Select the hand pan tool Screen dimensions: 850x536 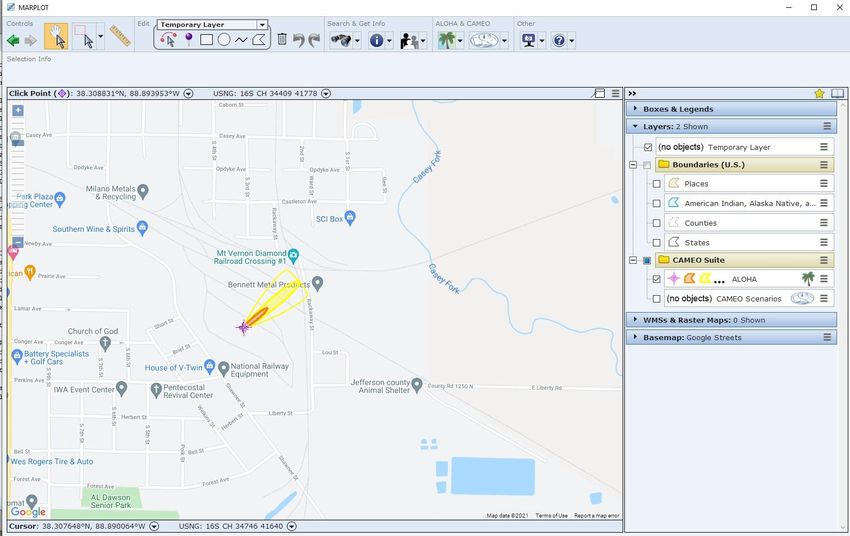(x=56, y=37)
